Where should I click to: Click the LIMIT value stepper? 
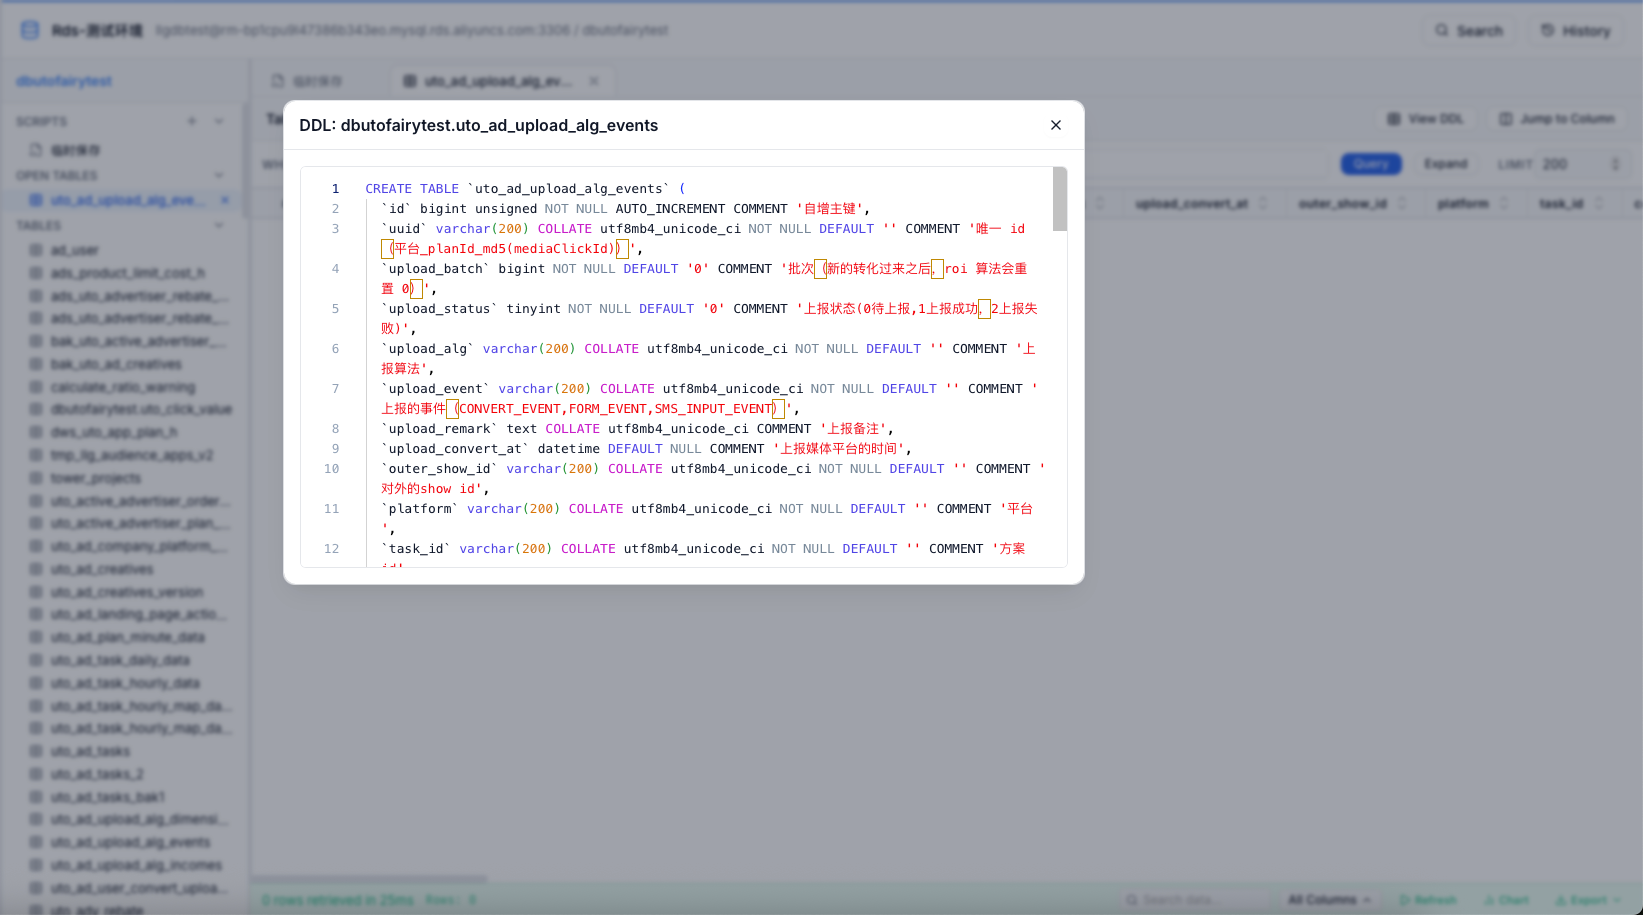[1617, 163]
